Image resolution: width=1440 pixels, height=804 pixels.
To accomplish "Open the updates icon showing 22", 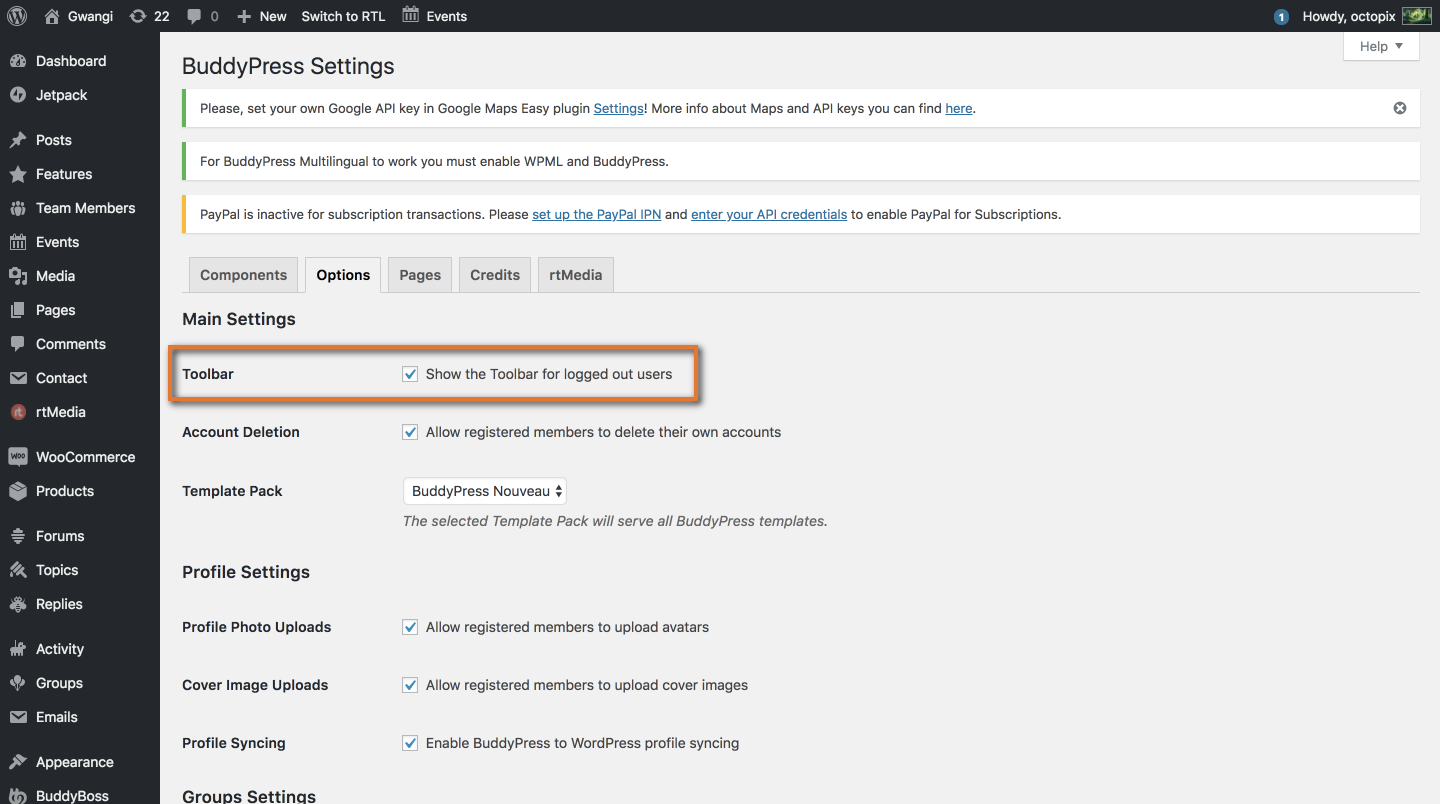I will [137, 16].
